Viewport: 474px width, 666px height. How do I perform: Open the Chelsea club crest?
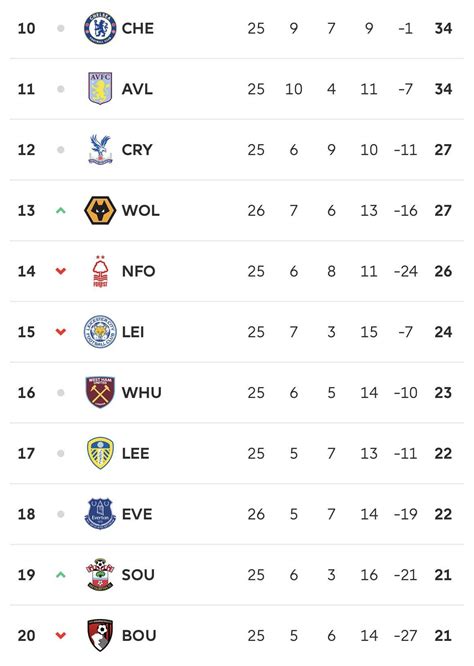click(100, 28)
